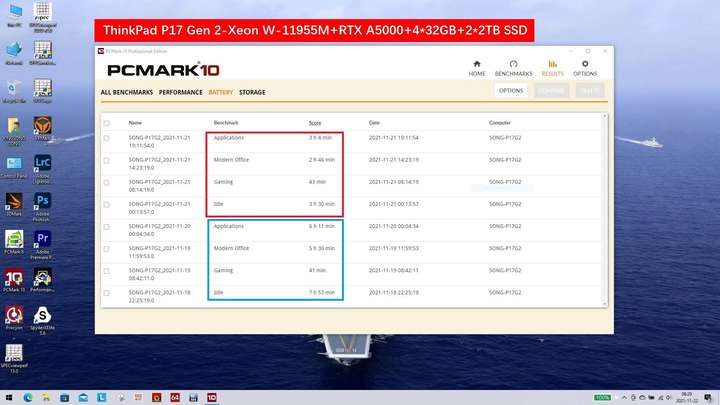Click the results list vertical scrollbar
Viewport: 720px width, 405px height.
click(604, 210)
